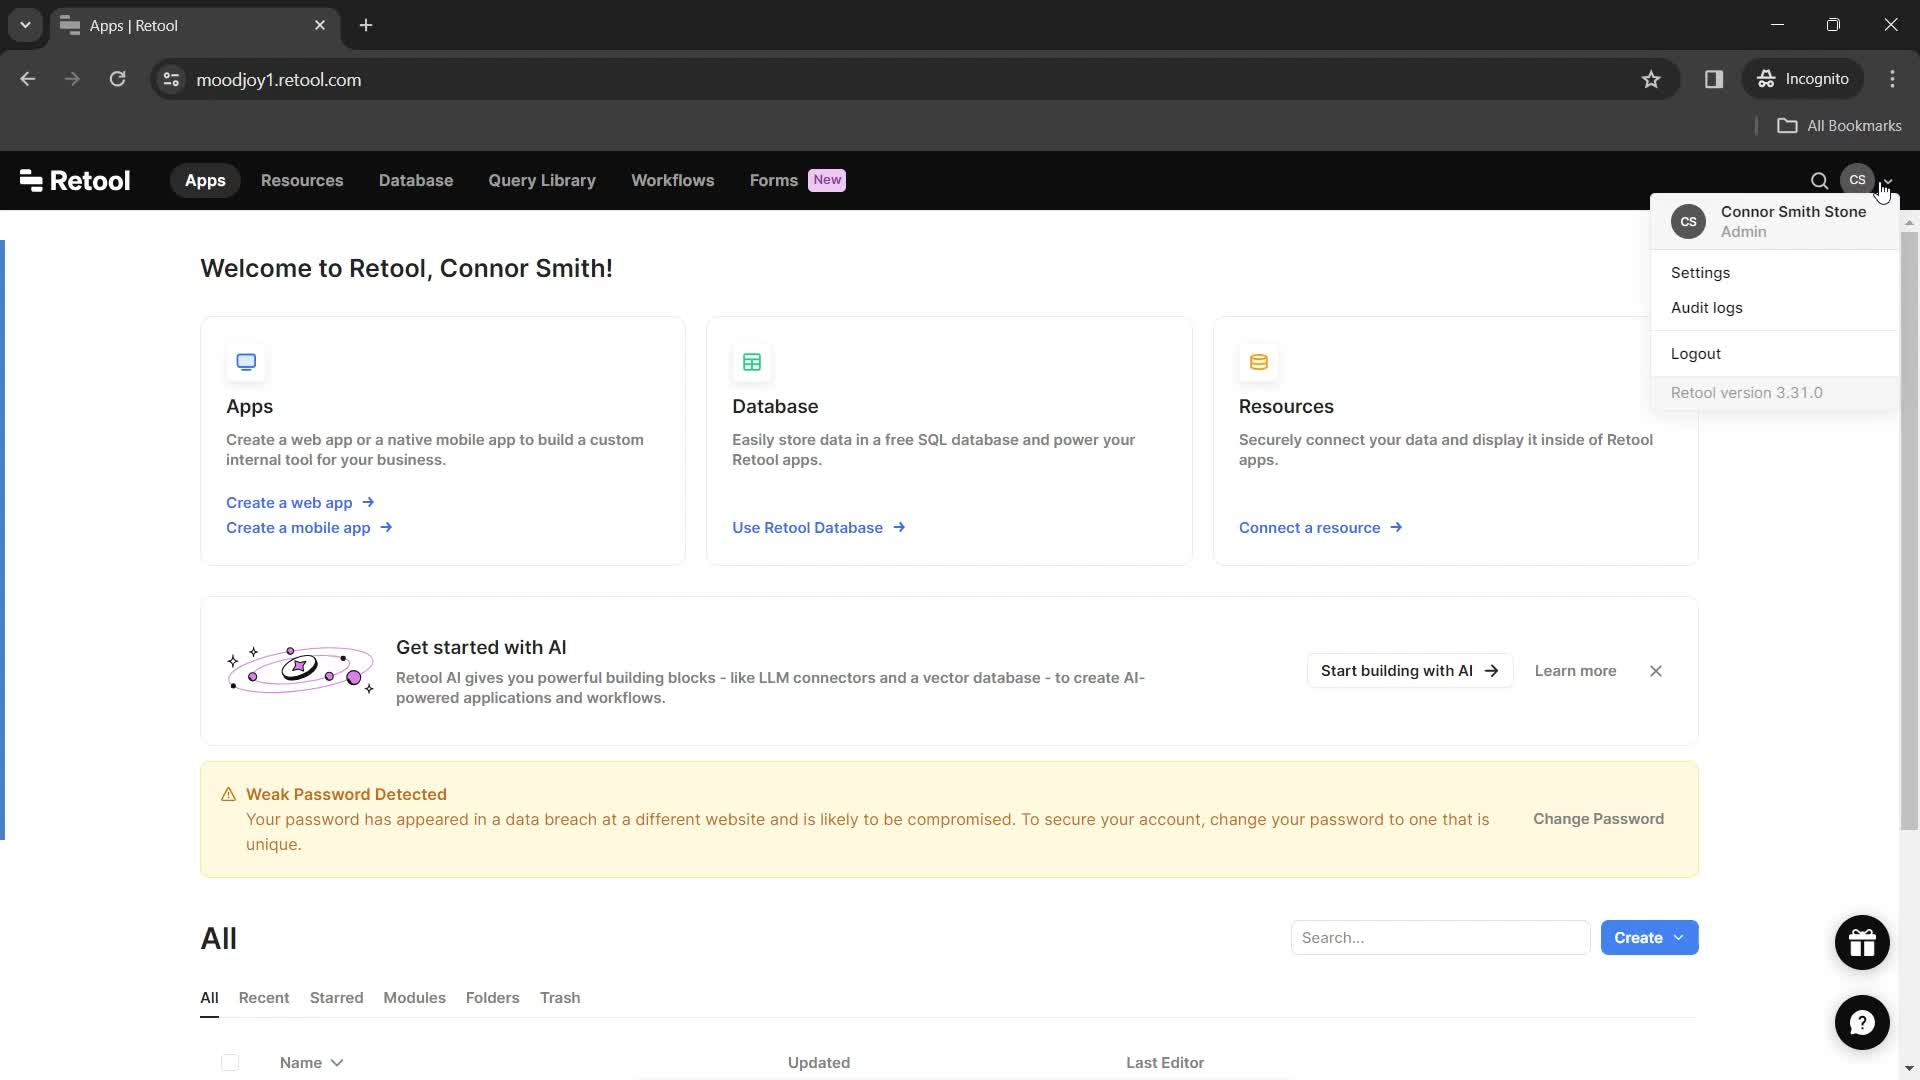Click the Apps card monitor icon
The height and width of the screenshot is (1080, 1920).
246,362
